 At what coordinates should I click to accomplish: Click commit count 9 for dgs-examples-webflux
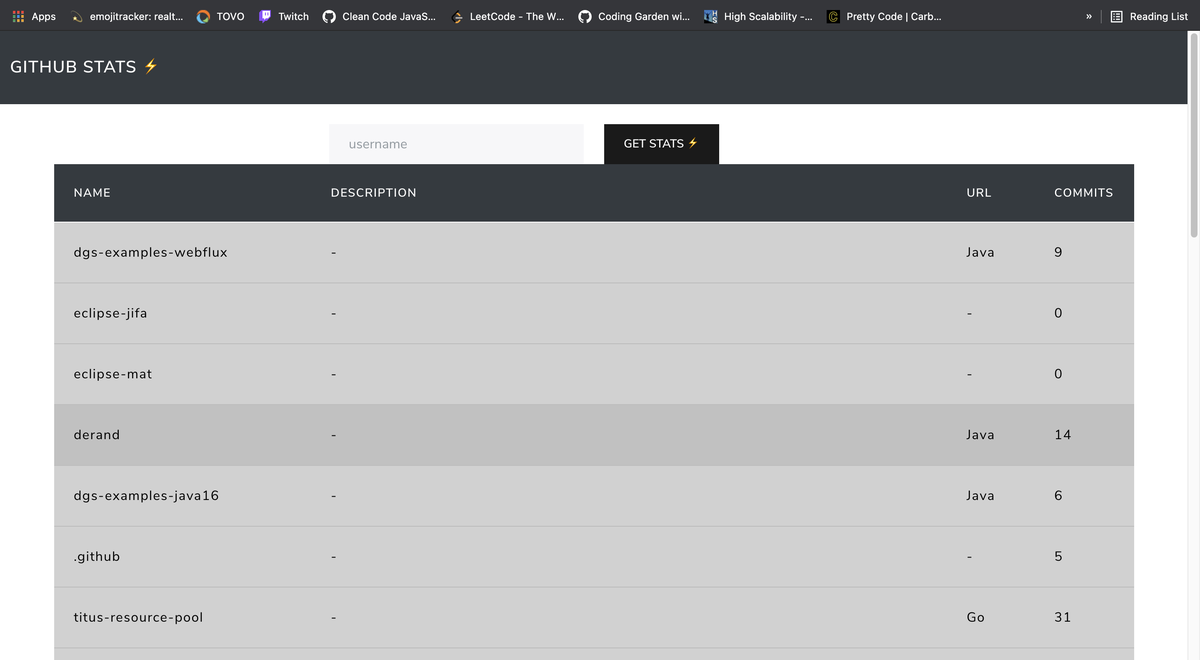pyautogui.click(x=1058, y=253)
